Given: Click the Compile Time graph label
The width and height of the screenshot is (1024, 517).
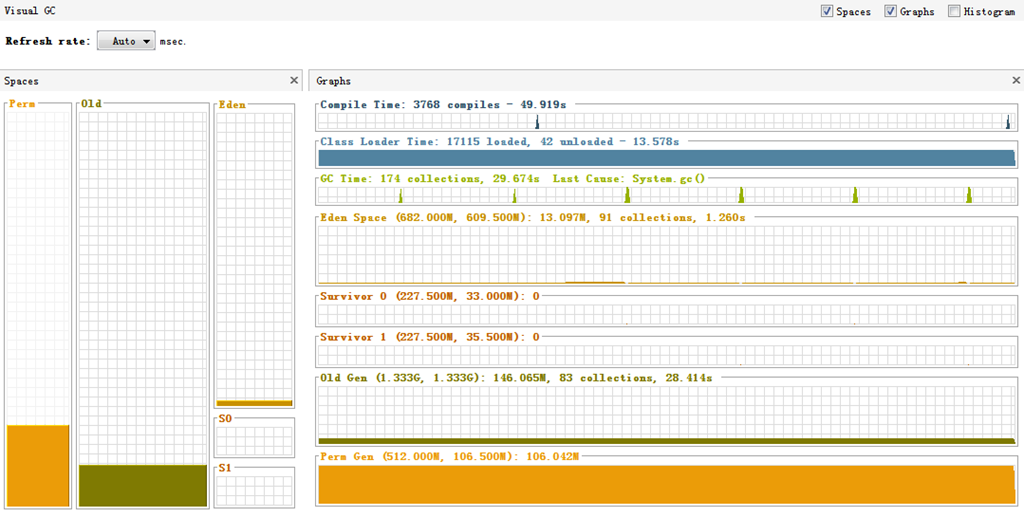Looking at the screenshot, I should click(x=445, y=104).
